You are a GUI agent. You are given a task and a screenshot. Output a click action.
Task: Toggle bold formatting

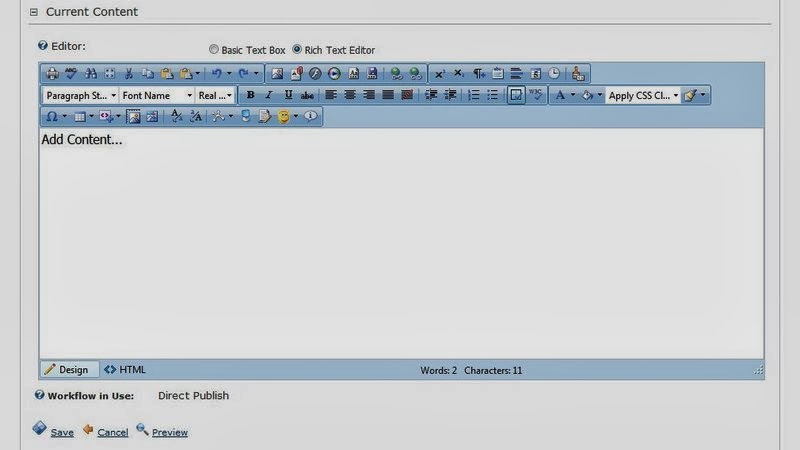point(250,95)
